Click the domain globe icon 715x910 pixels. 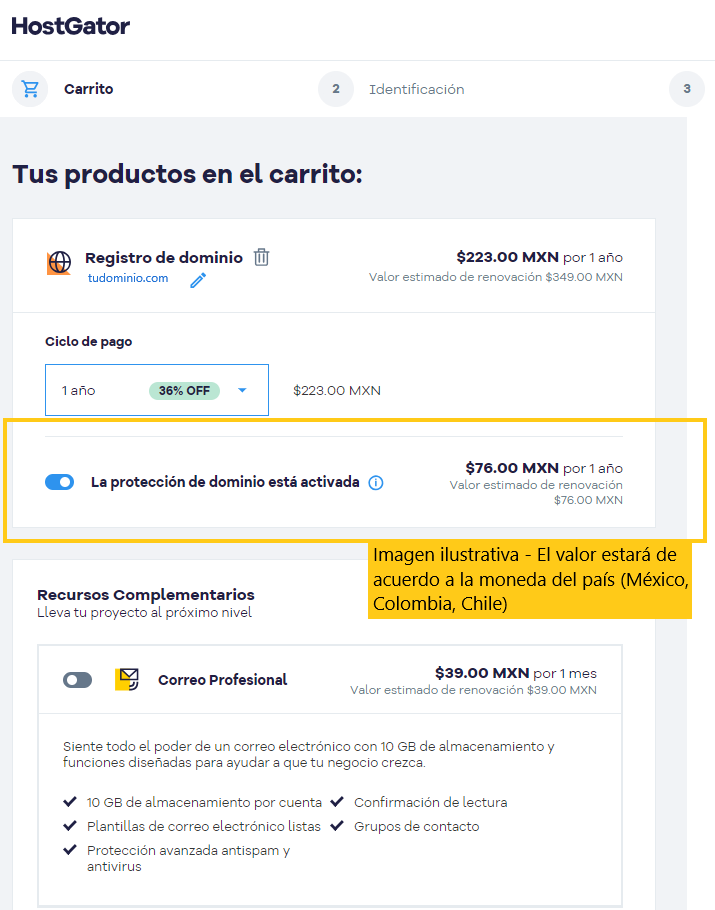(59, 263)
